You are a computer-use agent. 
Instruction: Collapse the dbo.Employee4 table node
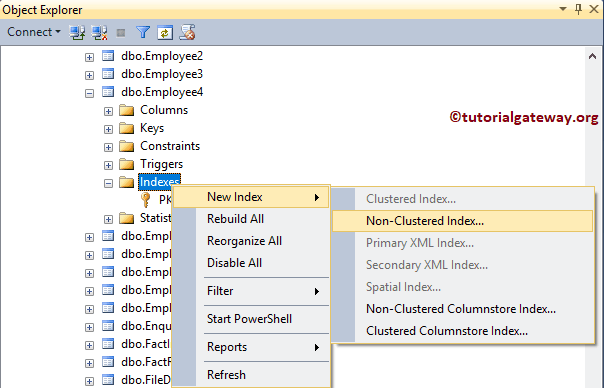(x=89, y=93)
